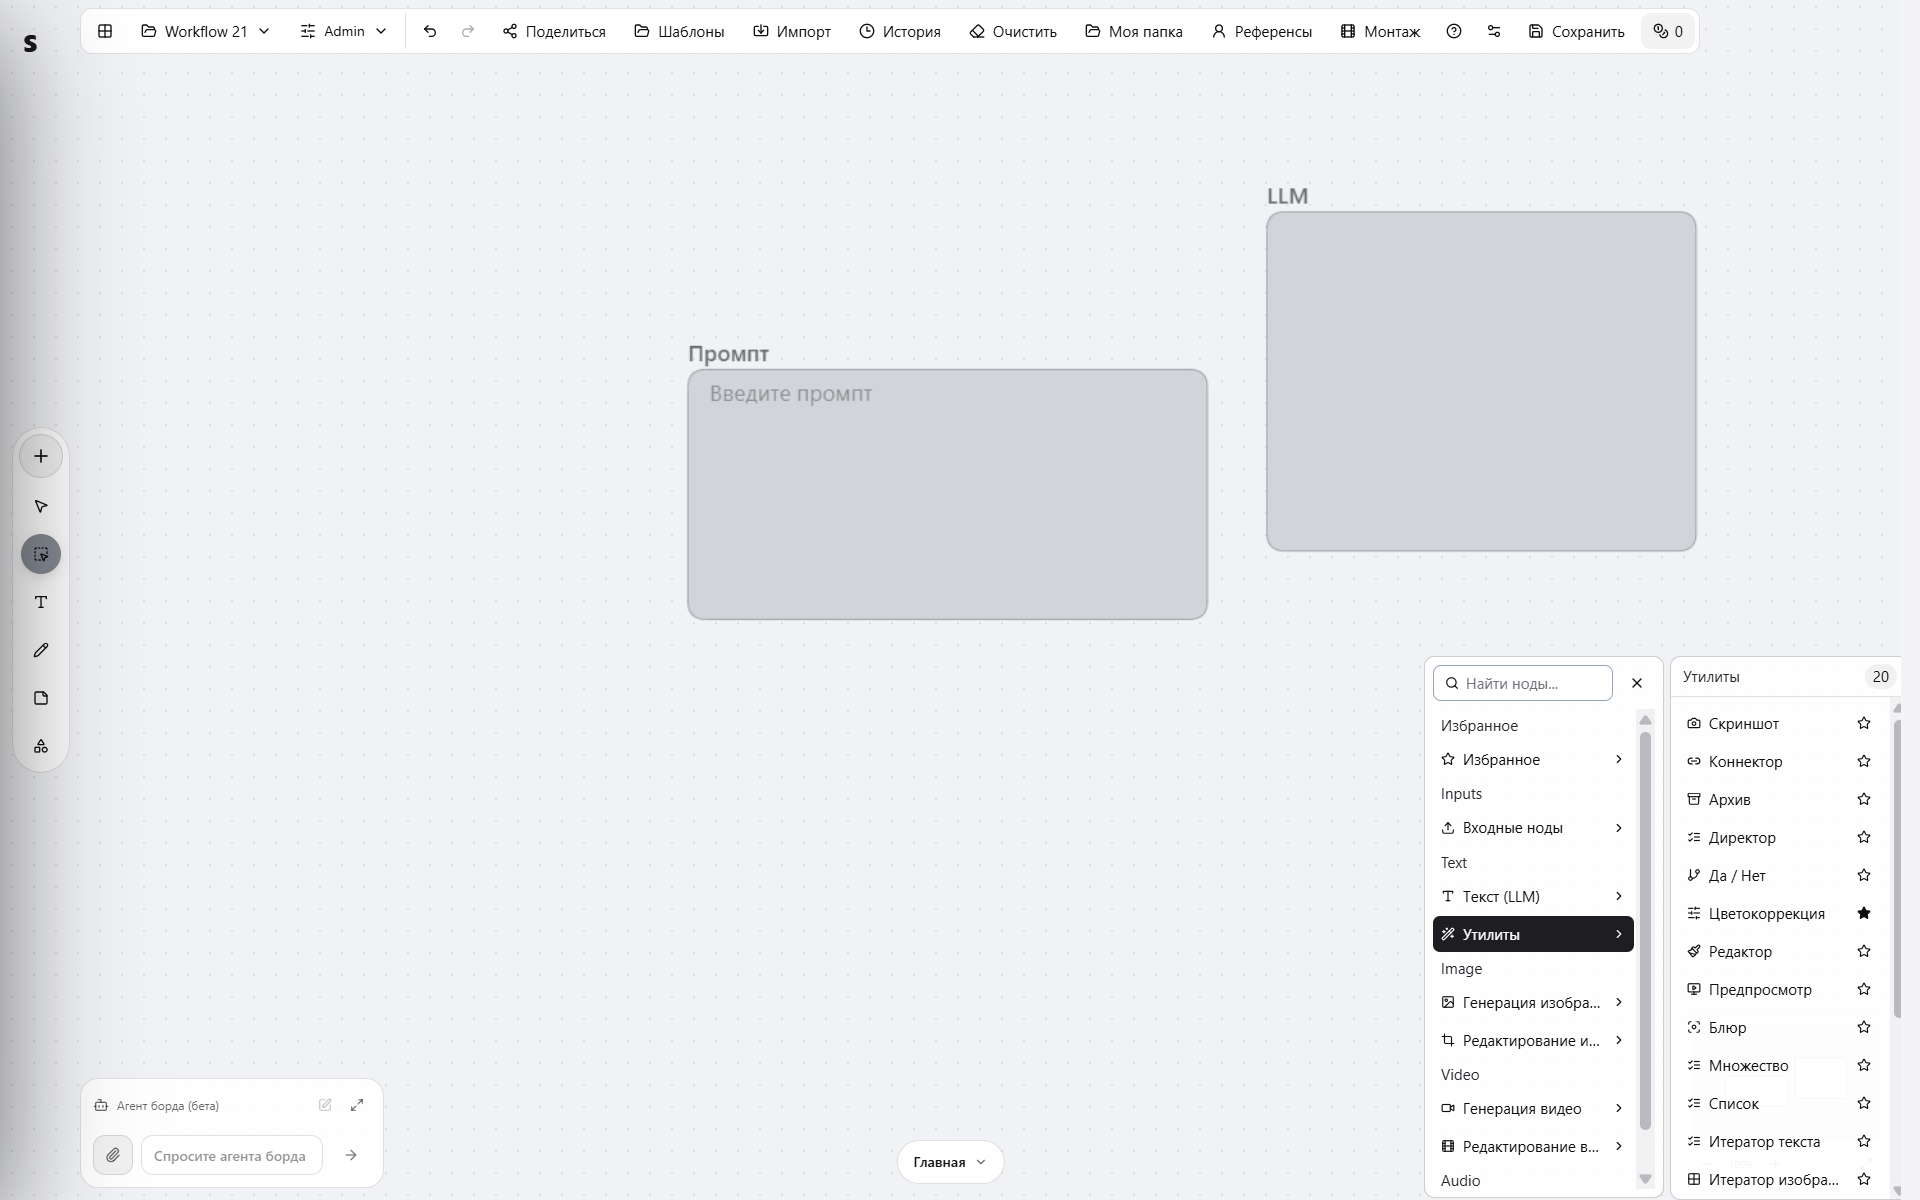Viewport: 1920px width, 1200px height.
Task: Open the credits counter showing 0
Action: pos(1668,31)
